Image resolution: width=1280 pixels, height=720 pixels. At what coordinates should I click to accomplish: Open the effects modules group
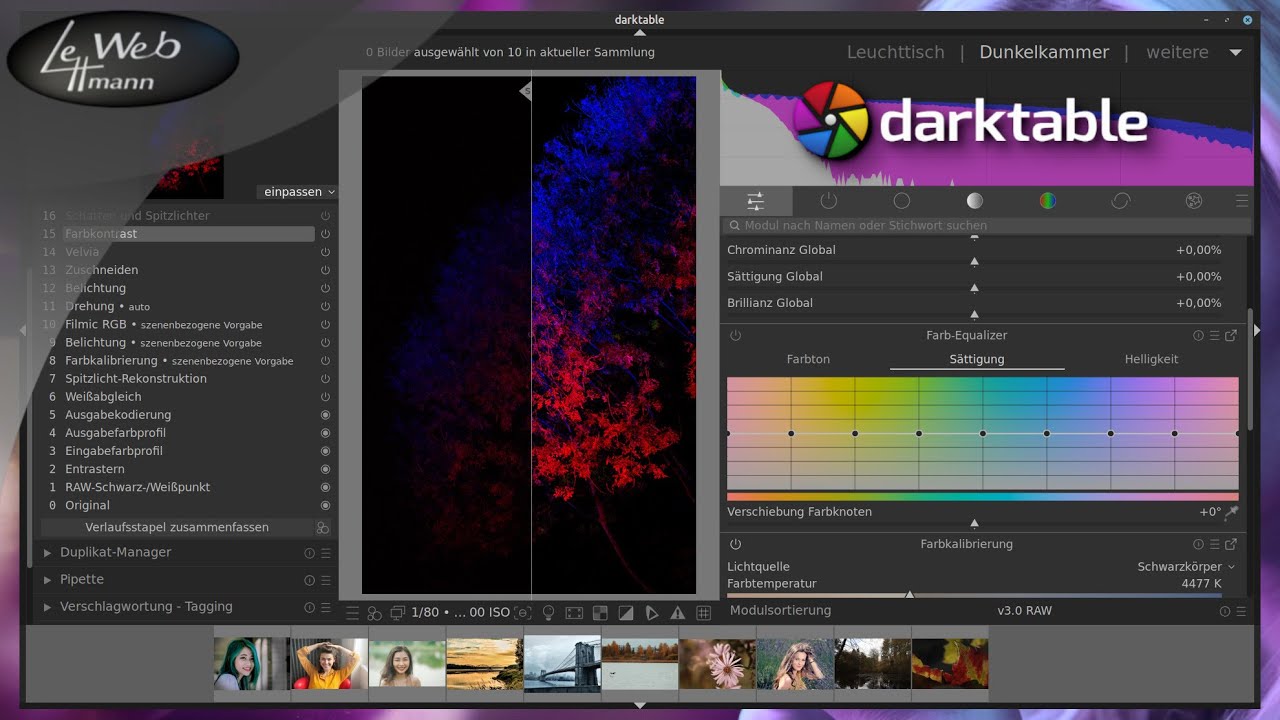coord(1193,201)
